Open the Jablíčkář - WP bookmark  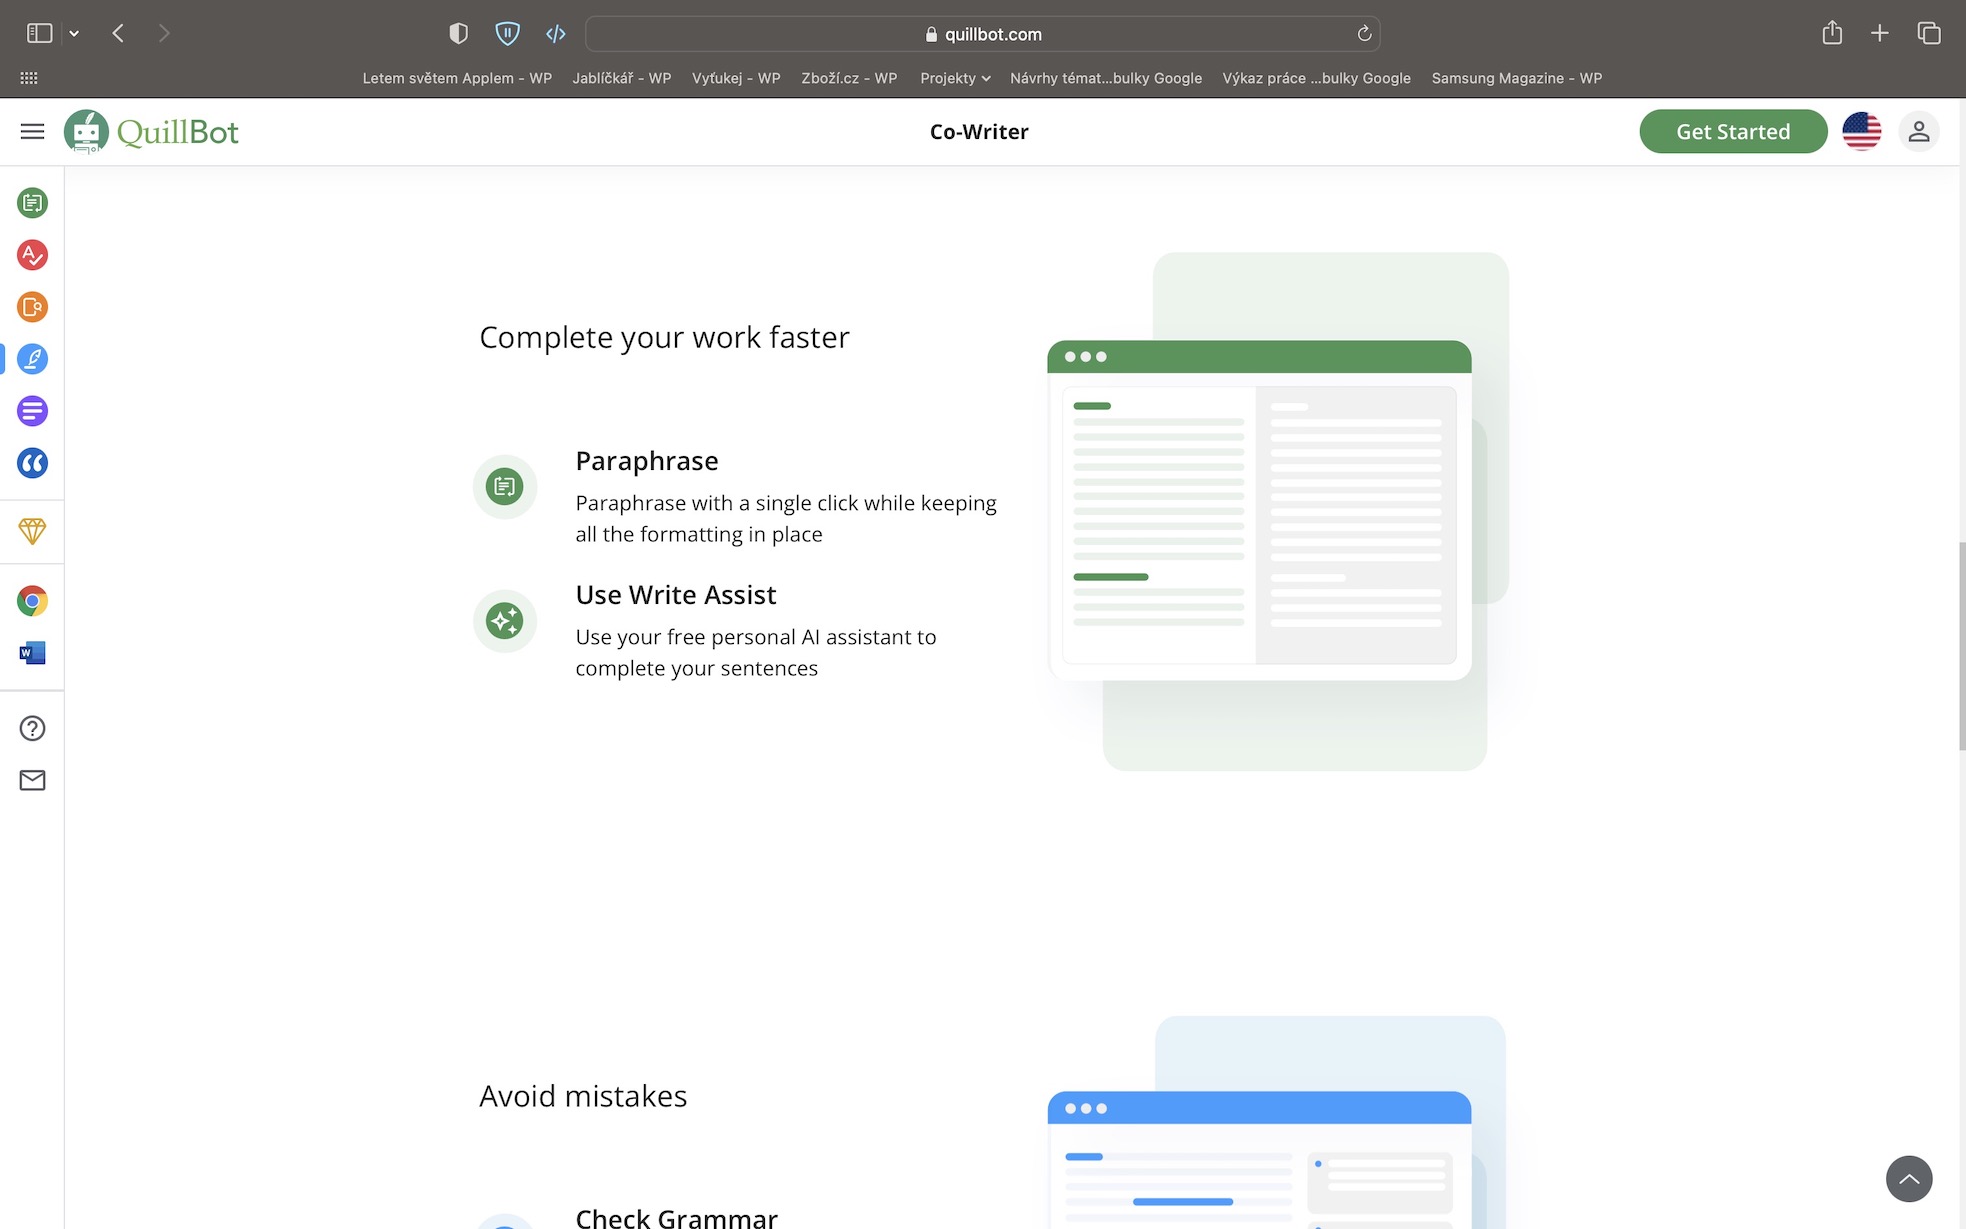click(621, 78)
